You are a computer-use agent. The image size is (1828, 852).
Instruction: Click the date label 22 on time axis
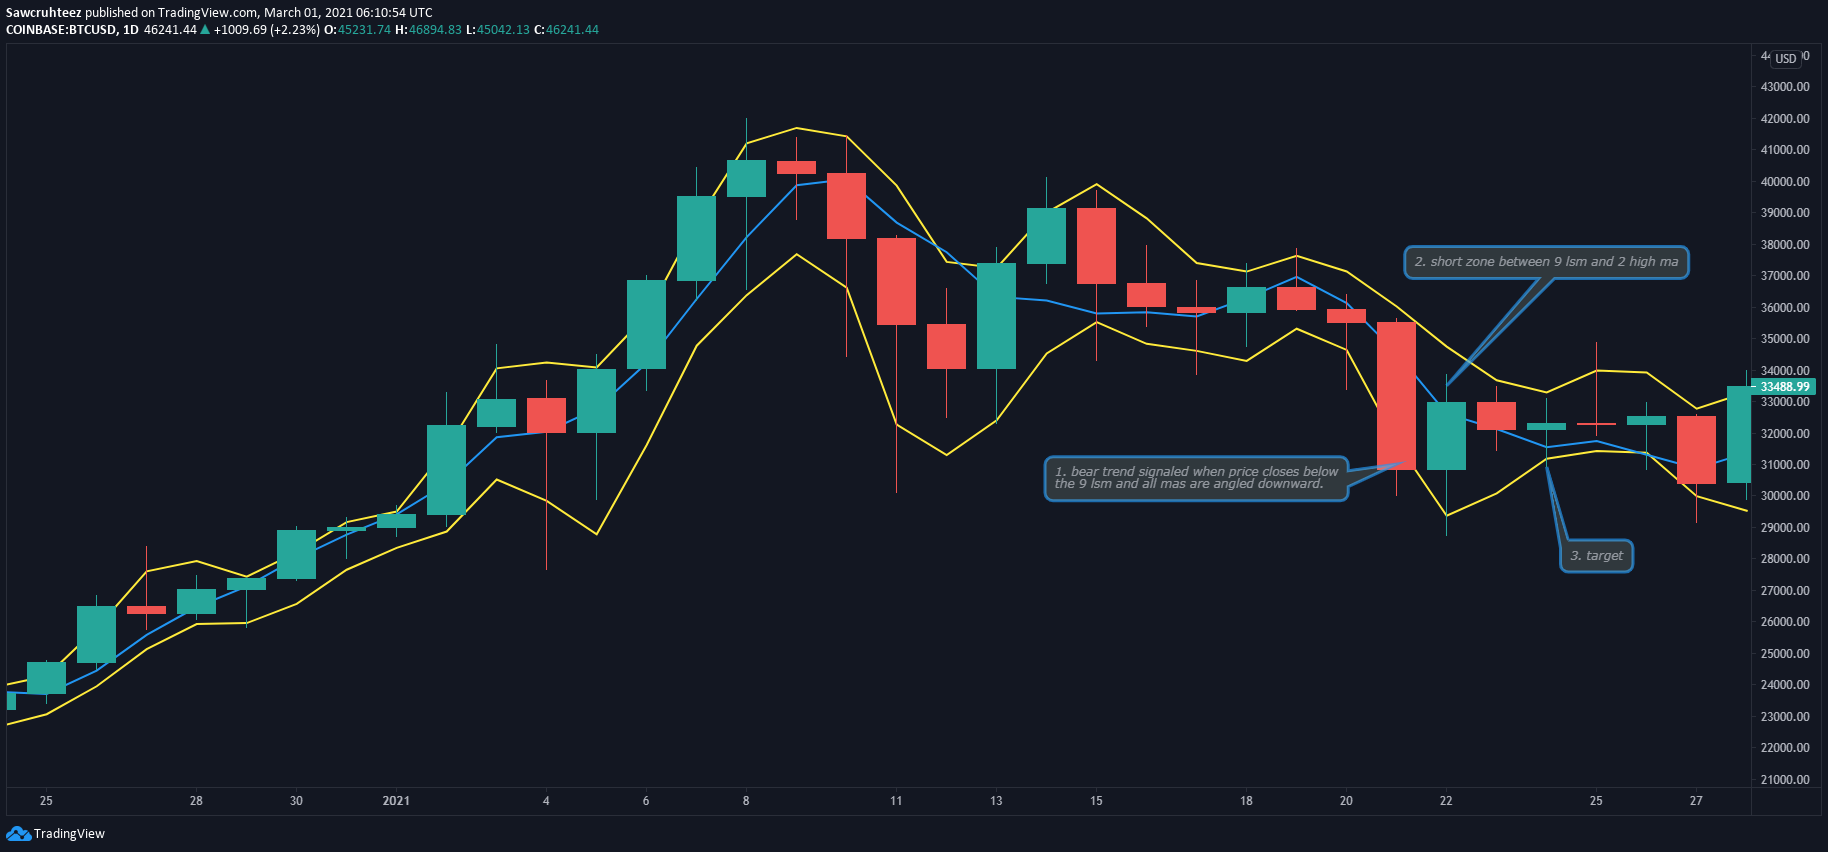tap(1446, 801)
